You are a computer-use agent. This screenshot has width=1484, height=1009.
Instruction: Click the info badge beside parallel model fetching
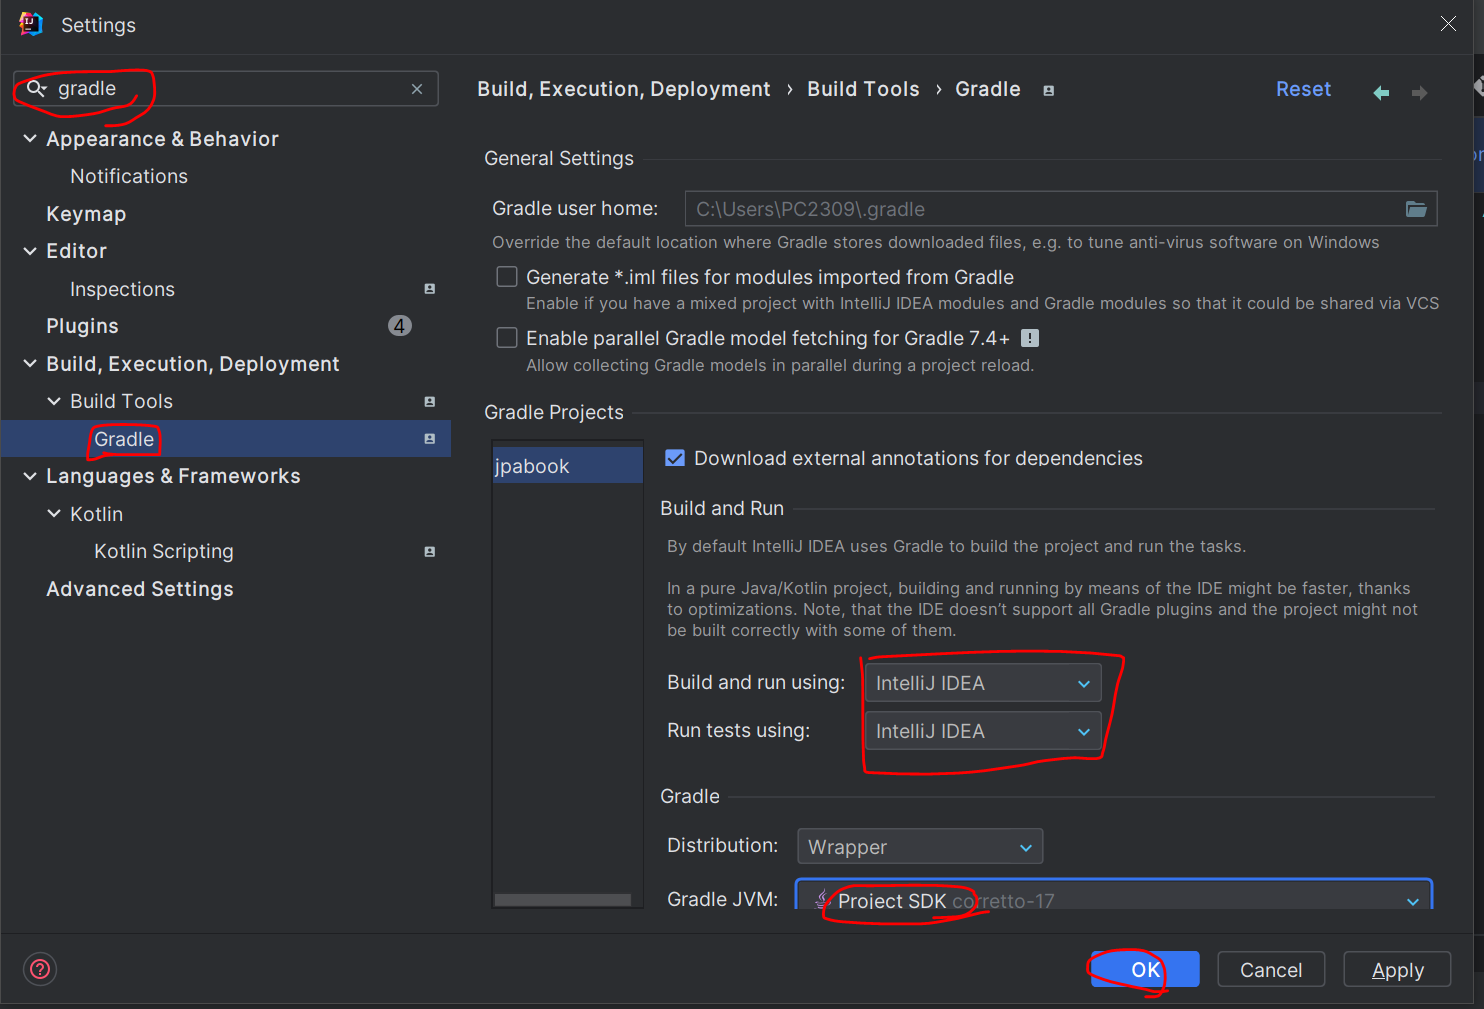click(1030, 338)
